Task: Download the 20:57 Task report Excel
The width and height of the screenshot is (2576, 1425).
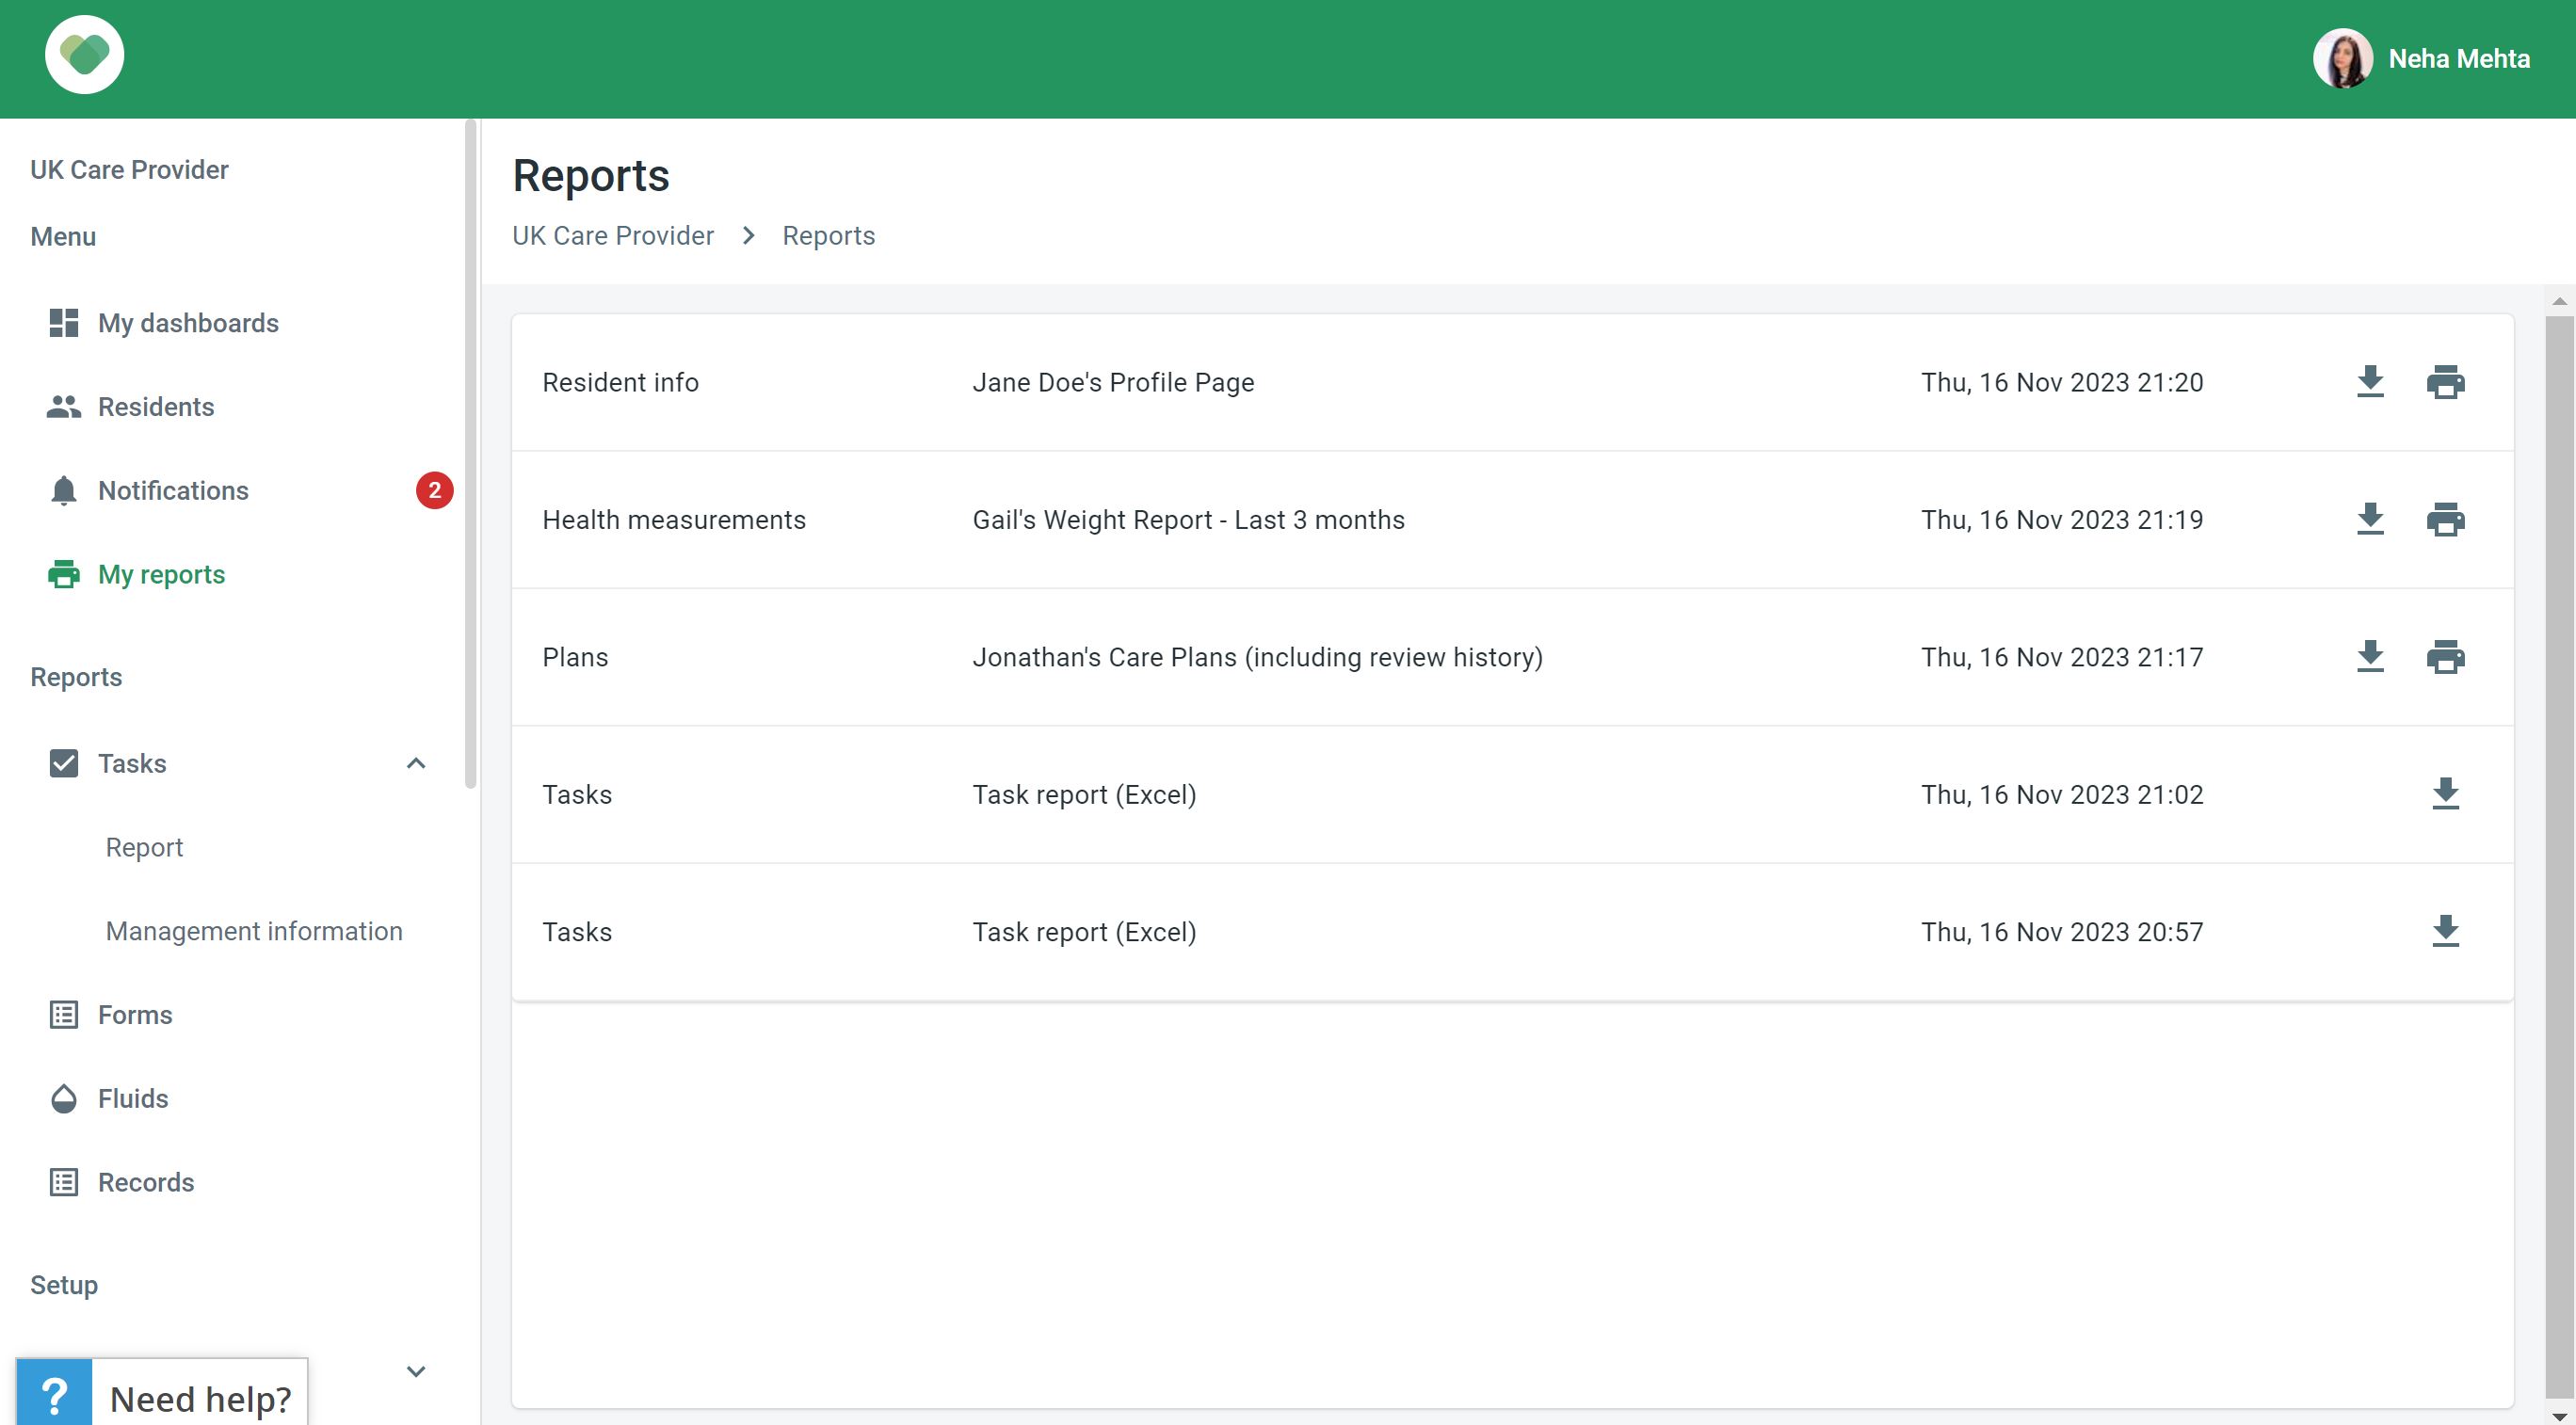Action: (2445, 931)
